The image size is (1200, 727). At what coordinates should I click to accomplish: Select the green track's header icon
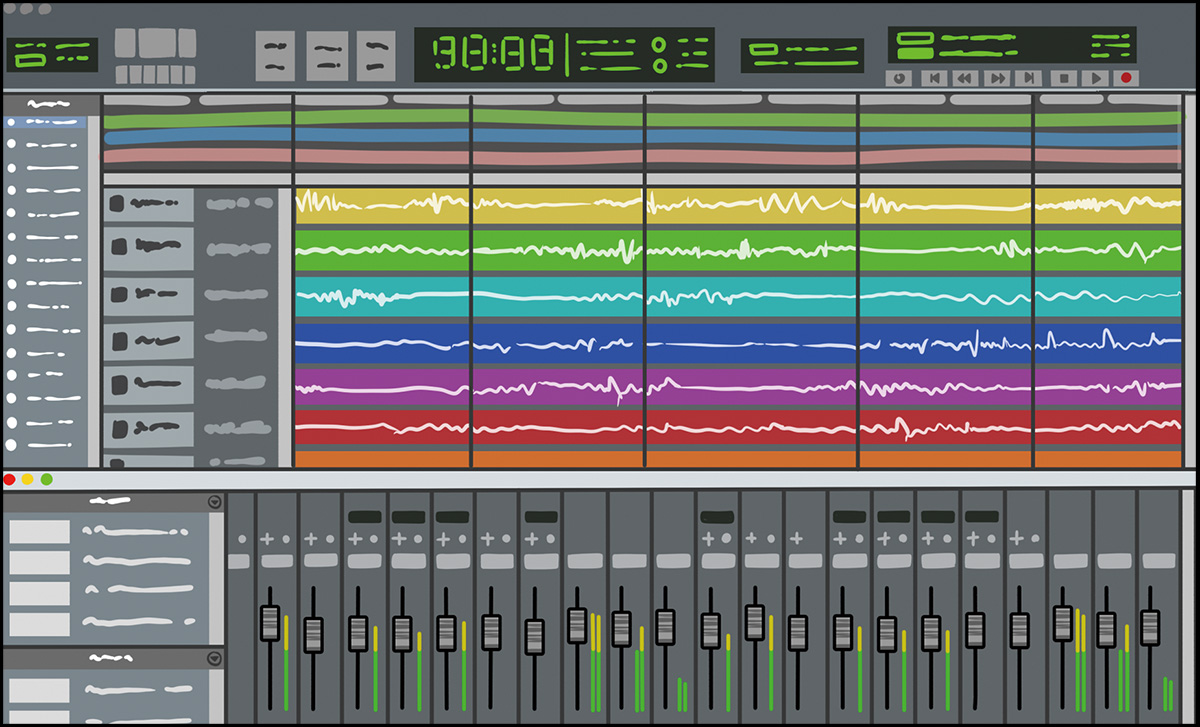coord(118,246)
